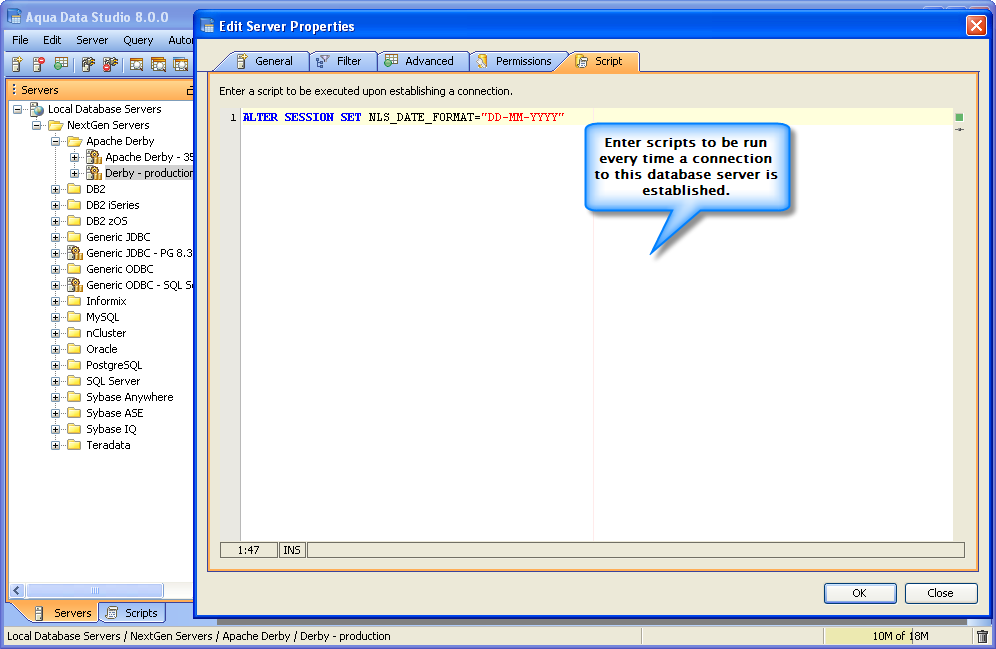Select the Generic ODBC folder item

click(119, 269)
